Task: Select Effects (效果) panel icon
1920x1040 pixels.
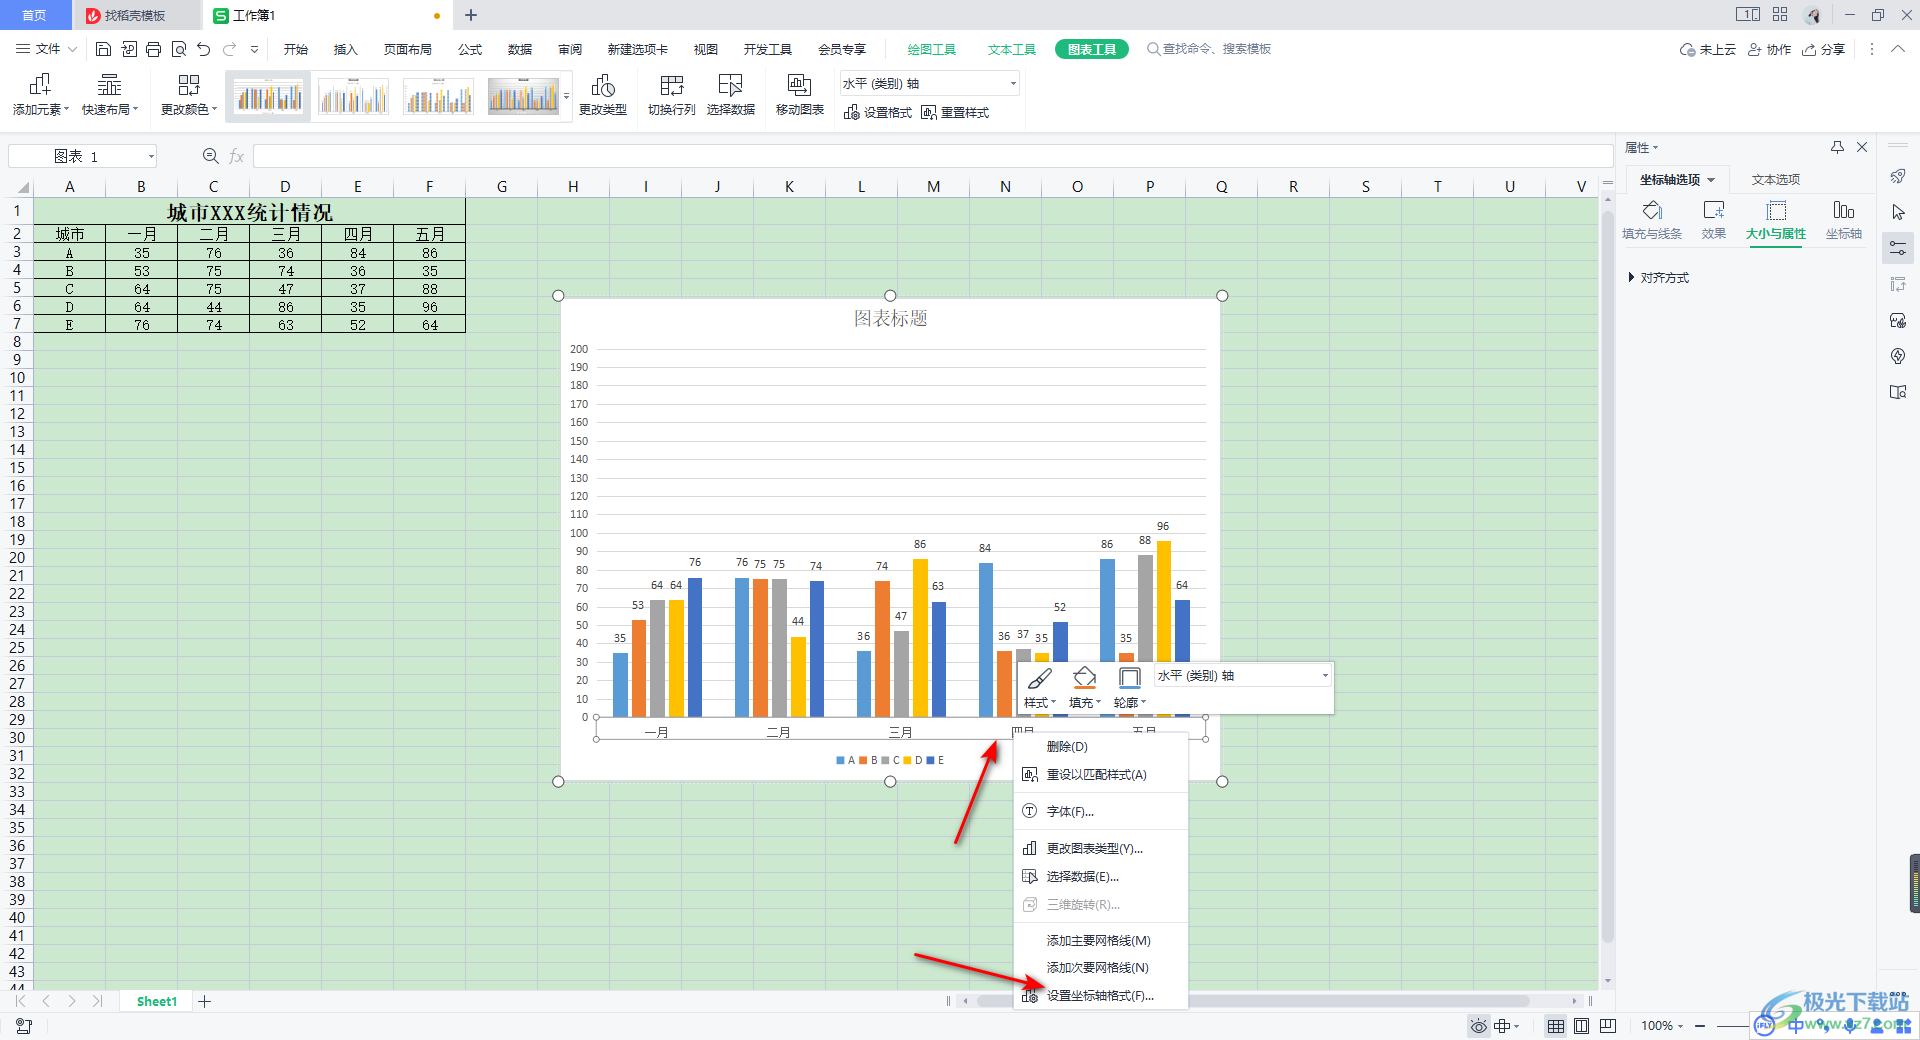Action: [x=1714, y=220]
